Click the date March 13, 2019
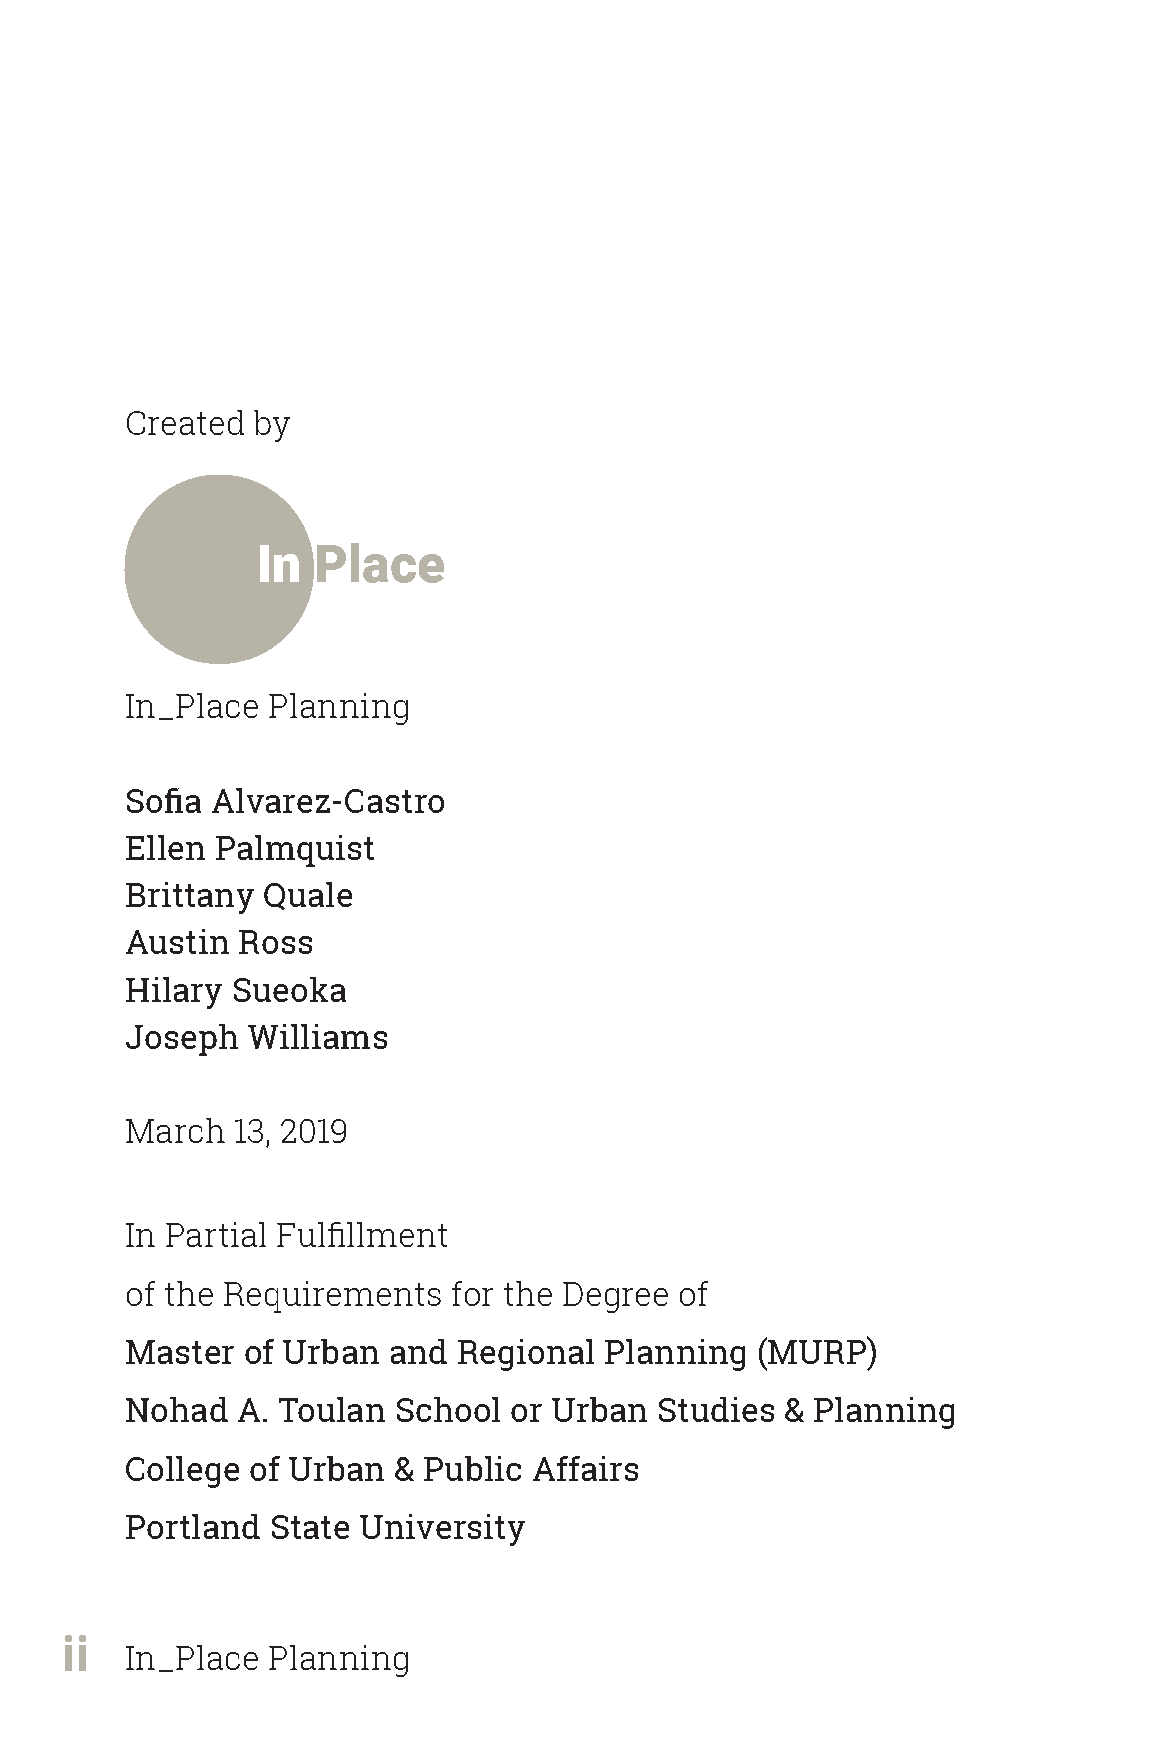1150x1750 pixels. pos(236,1132)
